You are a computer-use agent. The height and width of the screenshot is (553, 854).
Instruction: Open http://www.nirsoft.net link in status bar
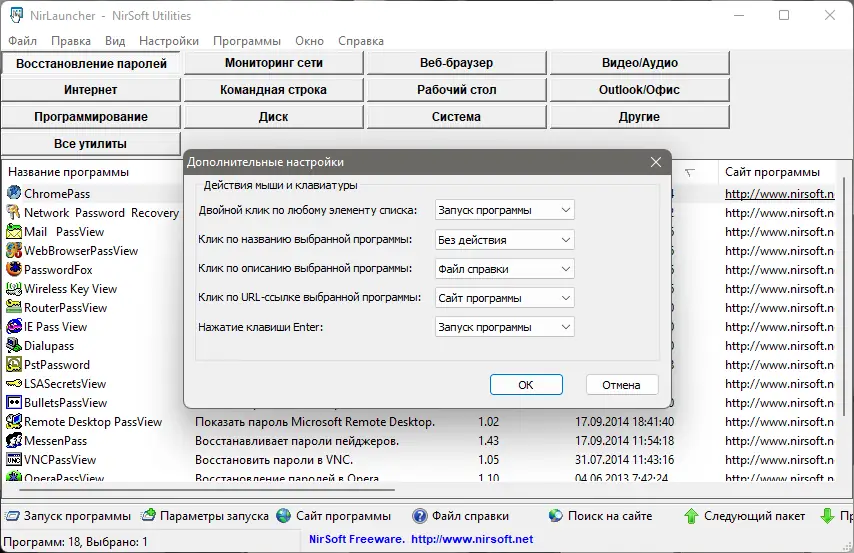coord(472,539)
